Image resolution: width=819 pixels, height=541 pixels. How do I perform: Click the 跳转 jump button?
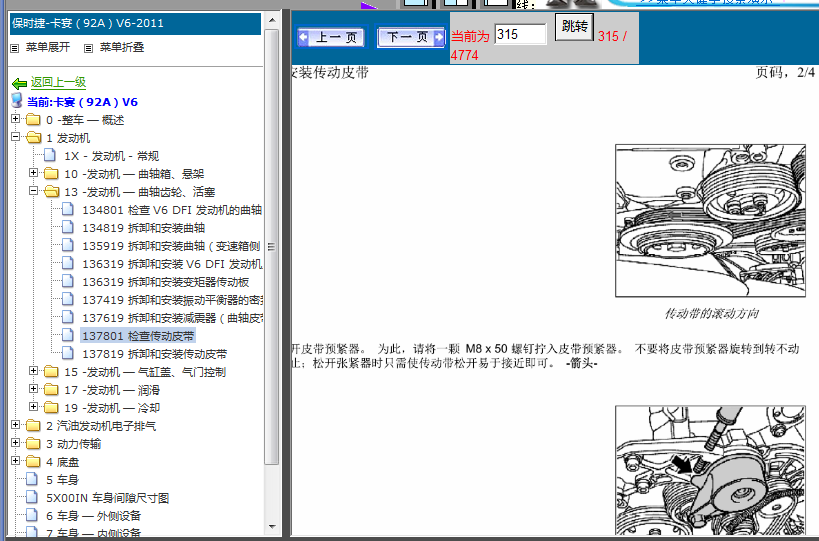(x=574, y=26)
